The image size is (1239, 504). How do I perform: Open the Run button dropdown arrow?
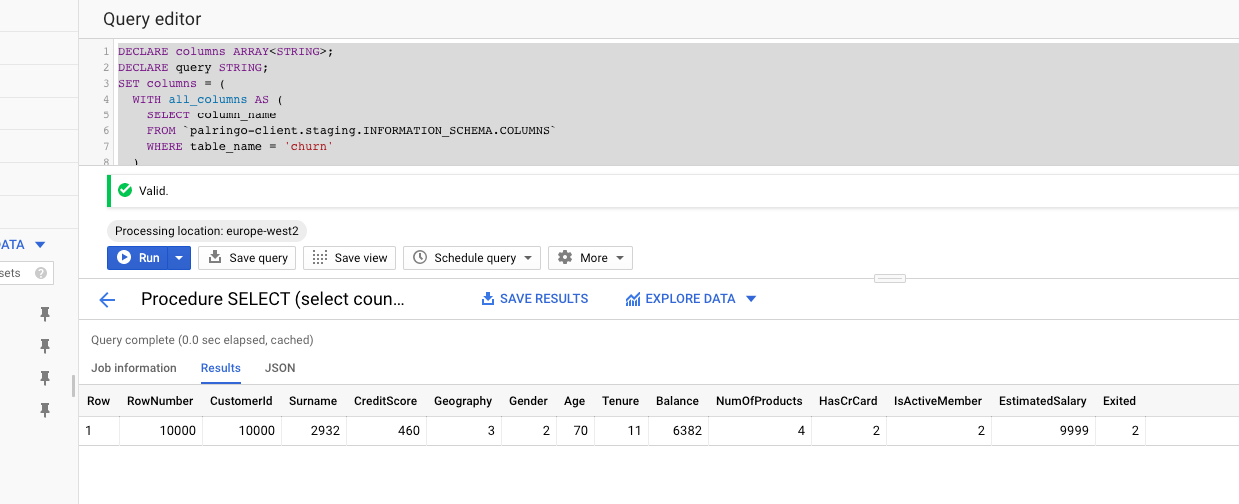(178, 258)
